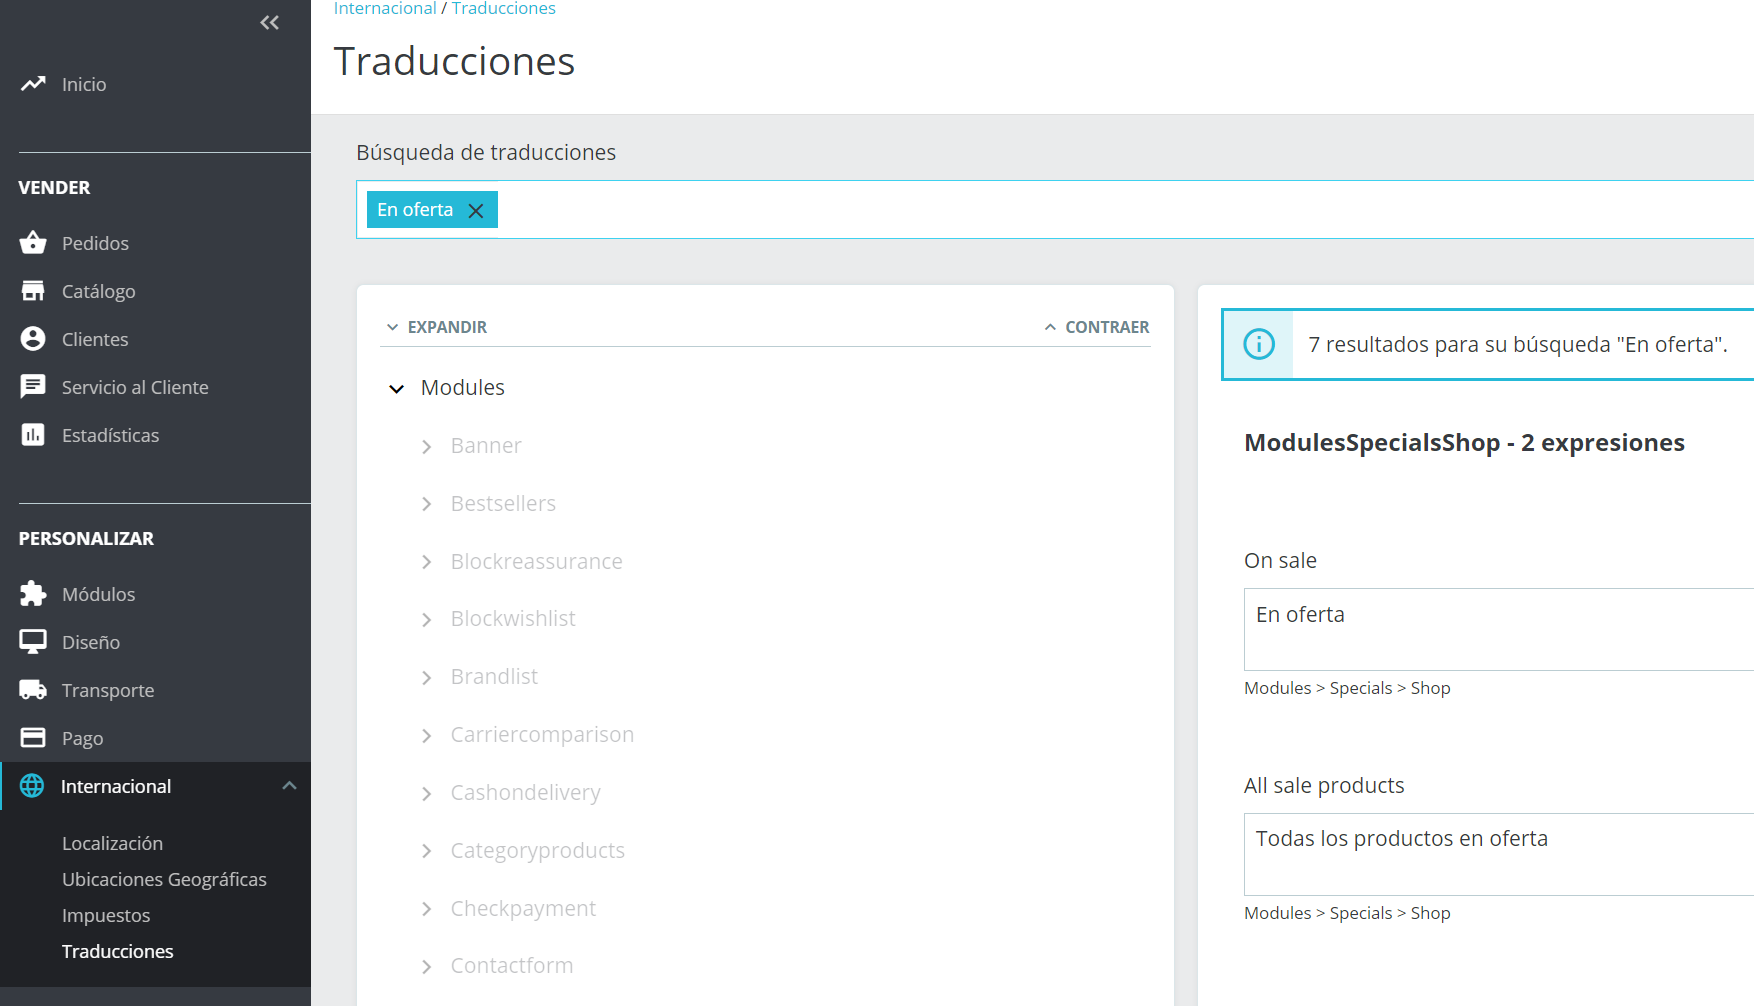Click the '7 resultados' search results message
Viewport: 1754px width, 1006px height.
pos(1518,345)
